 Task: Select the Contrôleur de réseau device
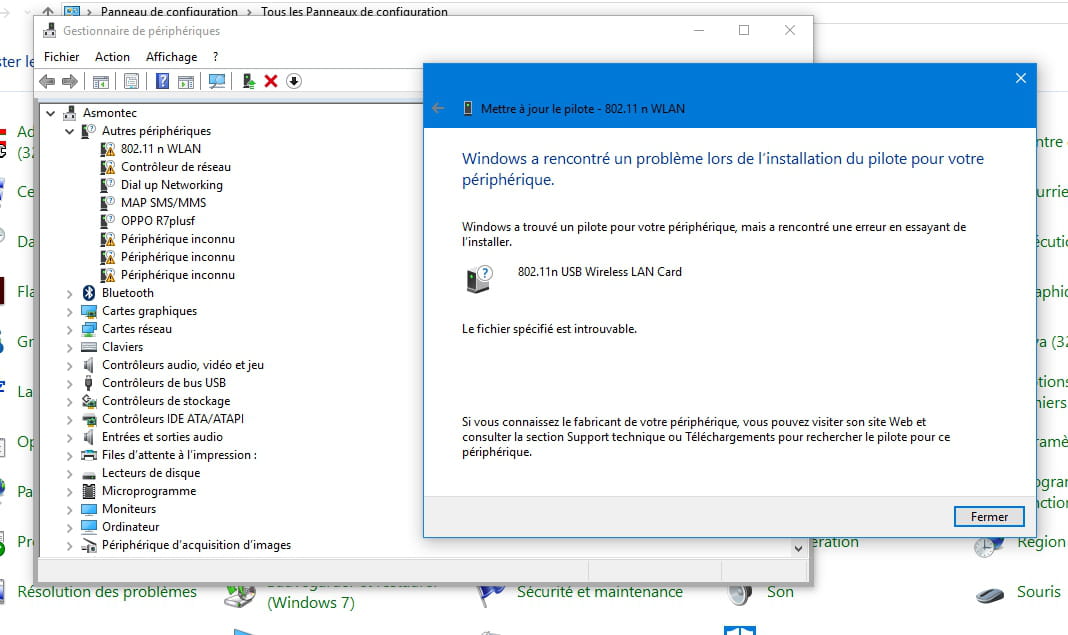pos(176,167)
